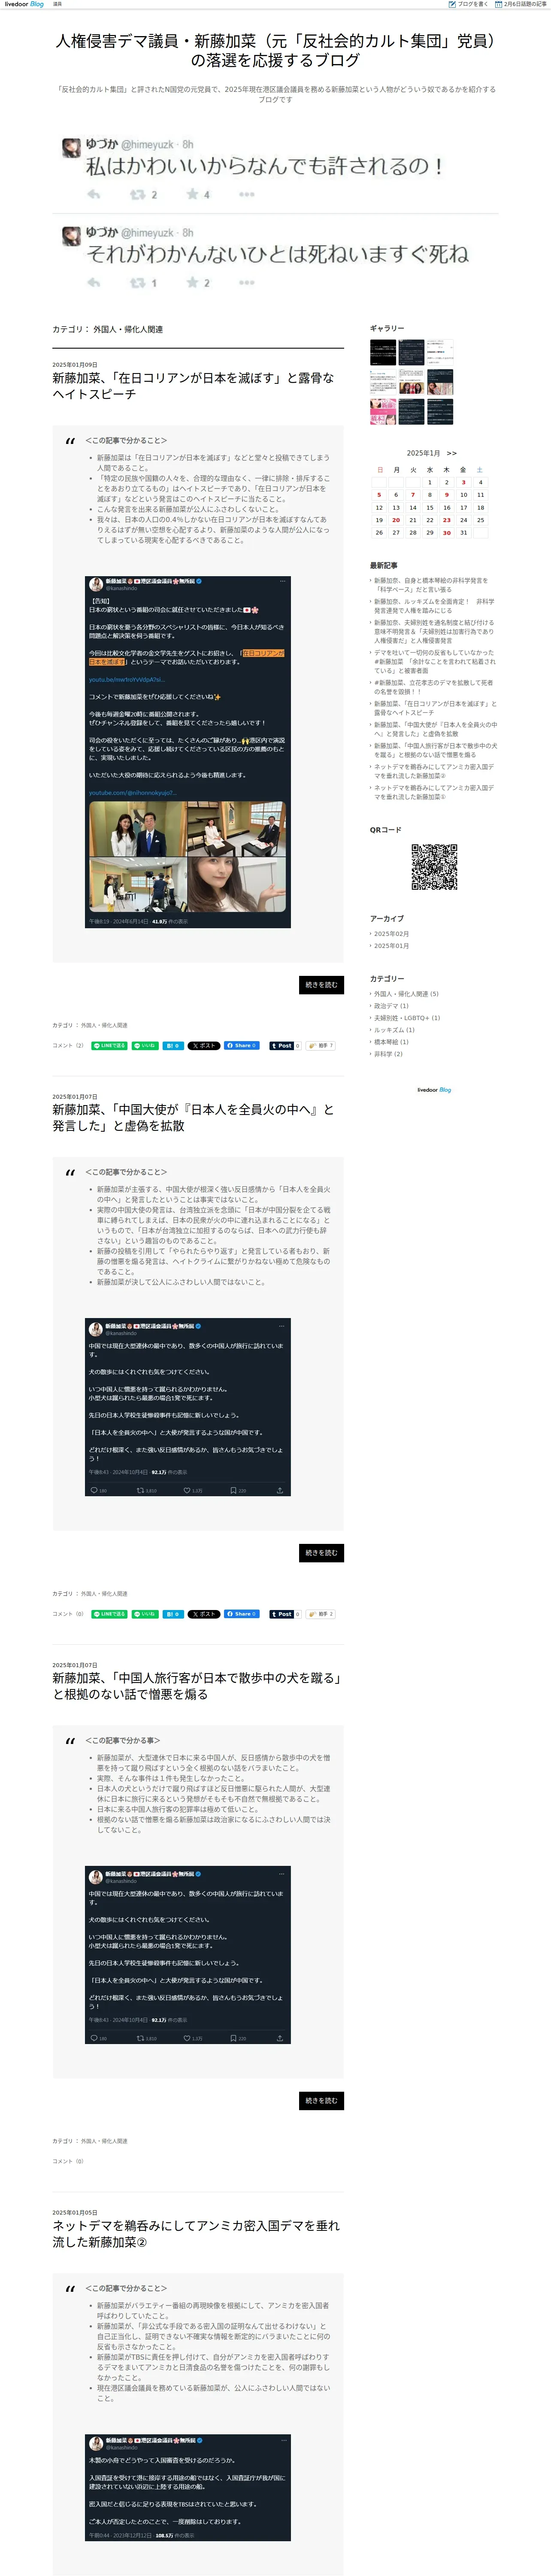This screenshot has width=551, height=2576.
Task: Click the 拍手 7 clap button
Action: (320, 1045)
